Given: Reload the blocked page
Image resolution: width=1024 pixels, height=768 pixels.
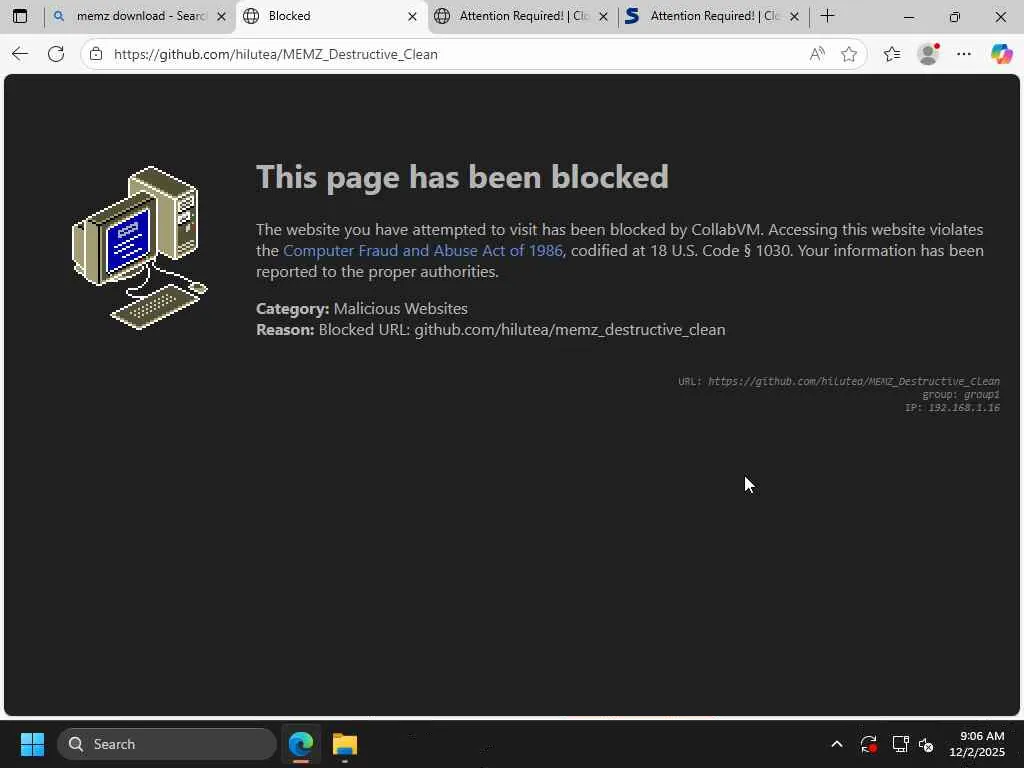Looking at the screenshot, I should click(x=56, y=54).
